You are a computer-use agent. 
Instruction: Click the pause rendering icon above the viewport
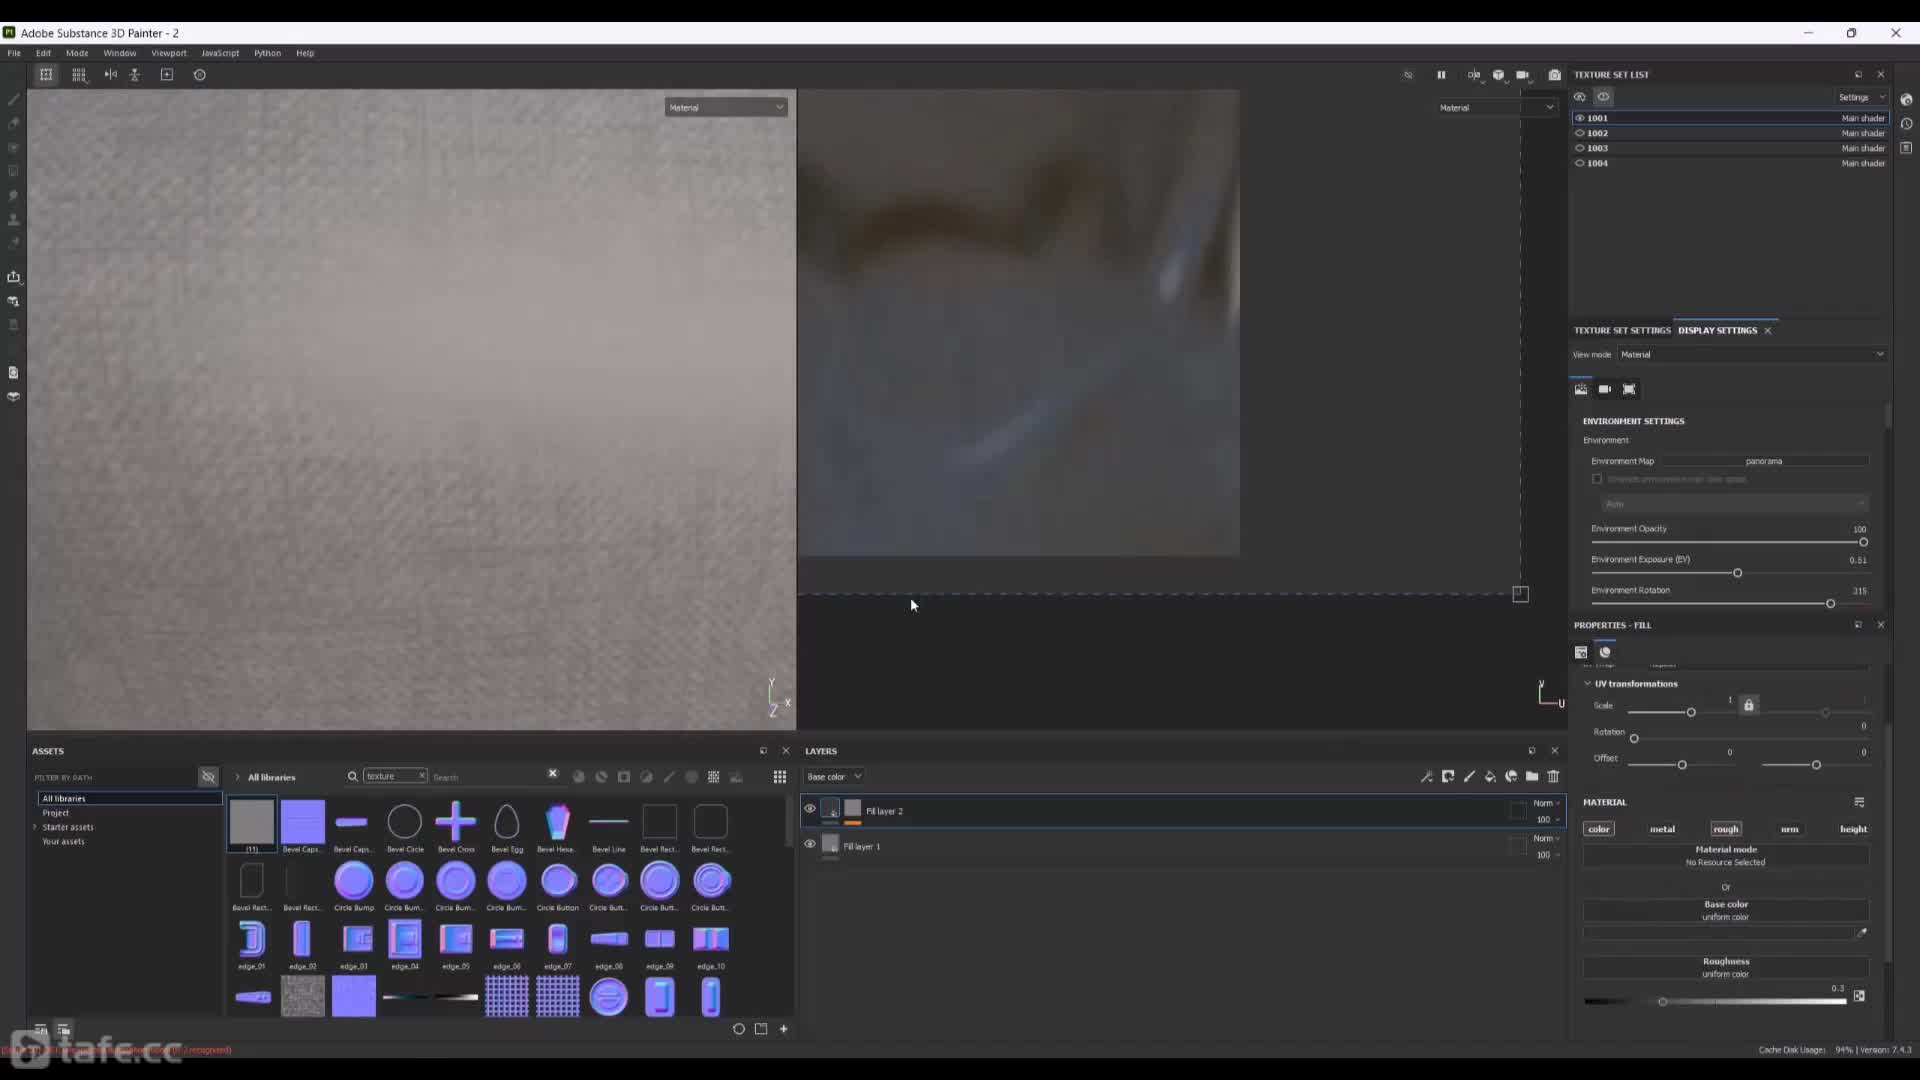(1441, 75)
